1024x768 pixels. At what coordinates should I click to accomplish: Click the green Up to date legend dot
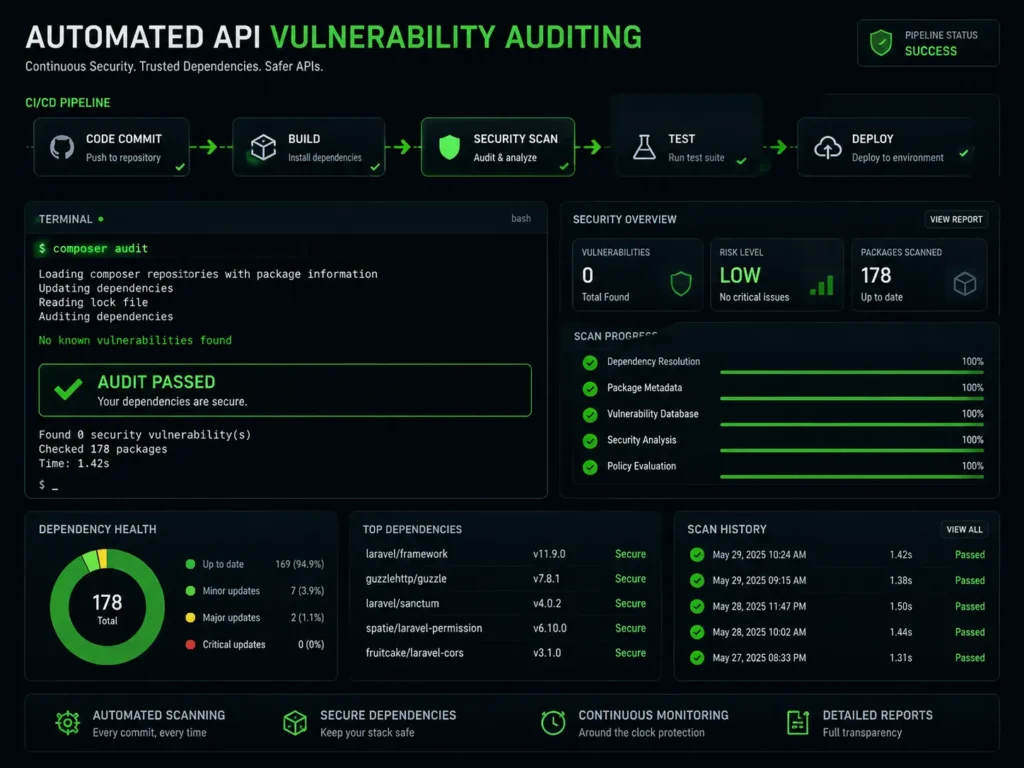(190, 564)
